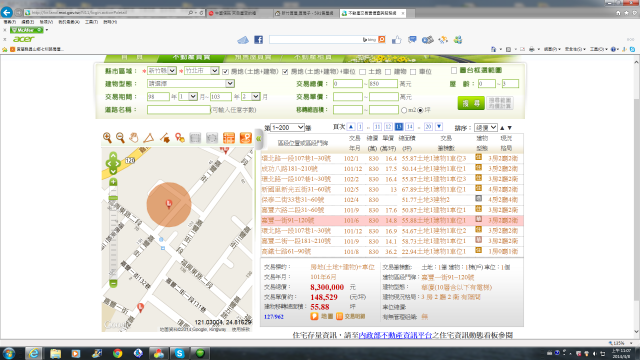The height and width of the screenshot is (360, 640).
Task: Click the browser back arrow
Action: (7, 13)
